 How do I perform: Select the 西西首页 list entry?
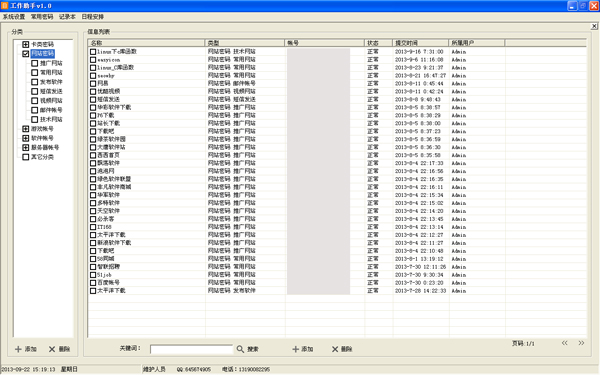(x=108, y=155)
